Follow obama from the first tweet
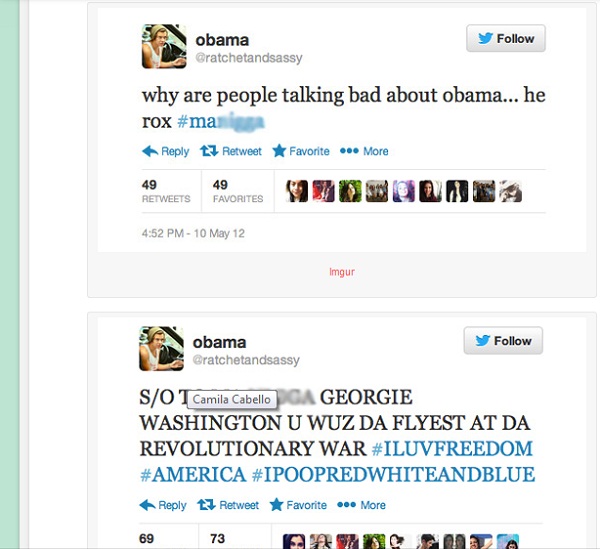Viewport: 600px width, 549px height. 505,38
